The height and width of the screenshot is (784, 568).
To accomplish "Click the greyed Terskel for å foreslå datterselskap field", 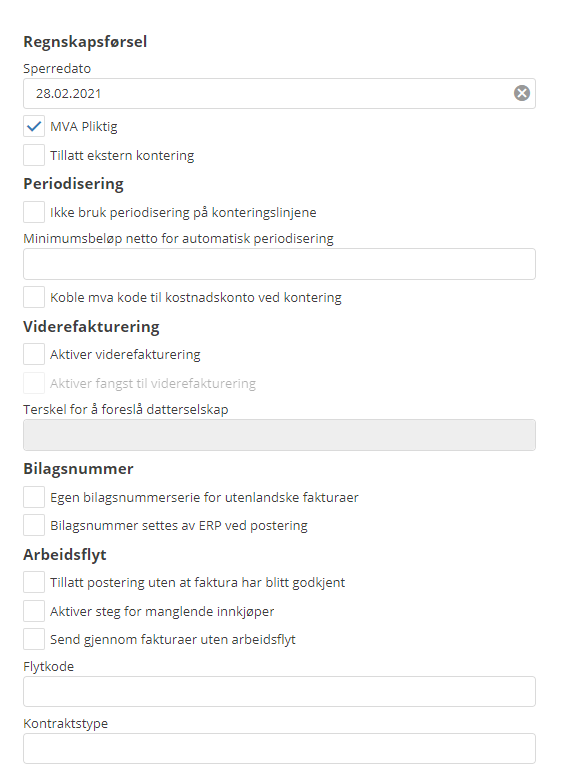I will [x=279, y=435].
